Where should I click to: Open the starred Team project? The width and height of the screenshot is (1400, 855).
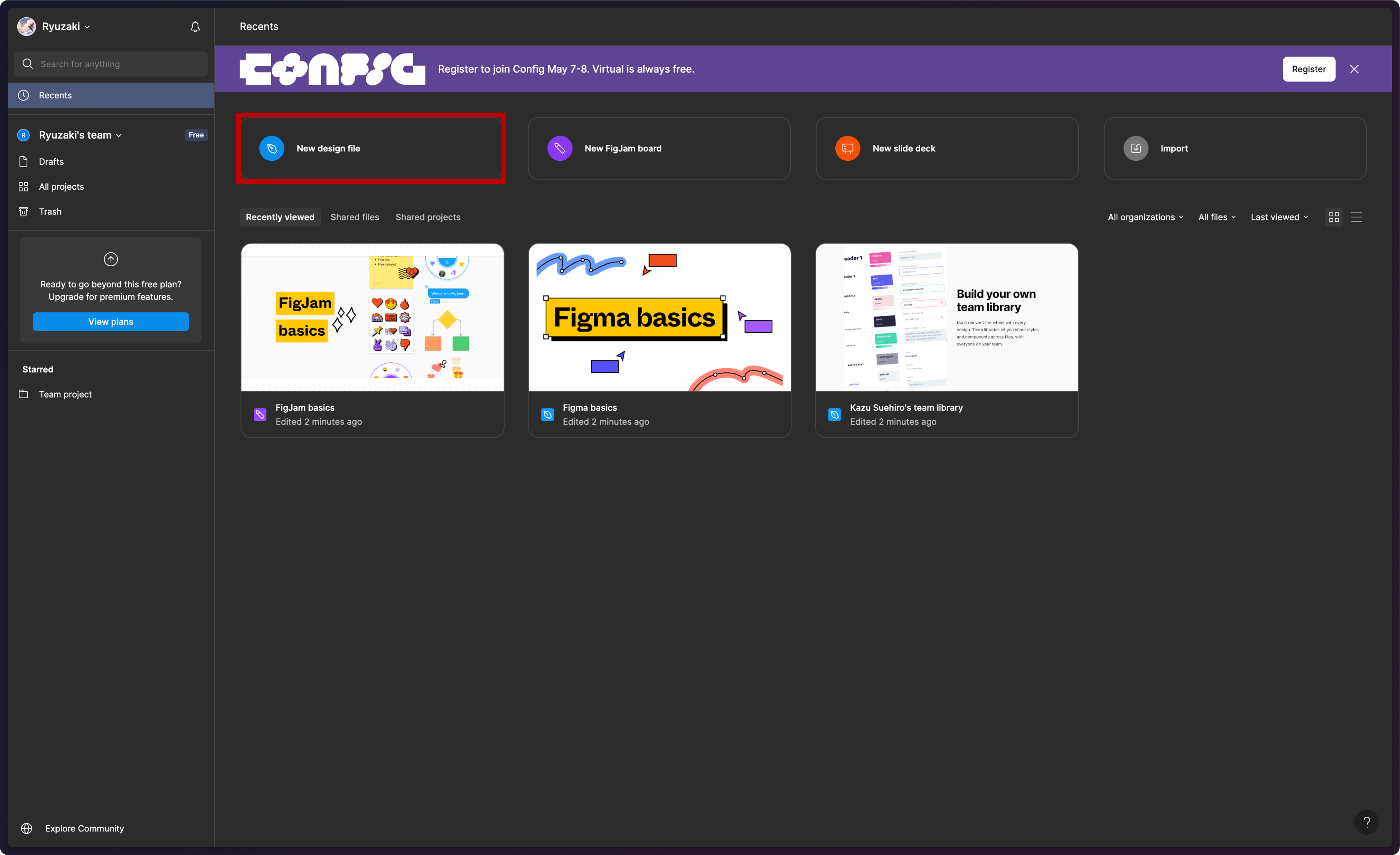point(111,394)
